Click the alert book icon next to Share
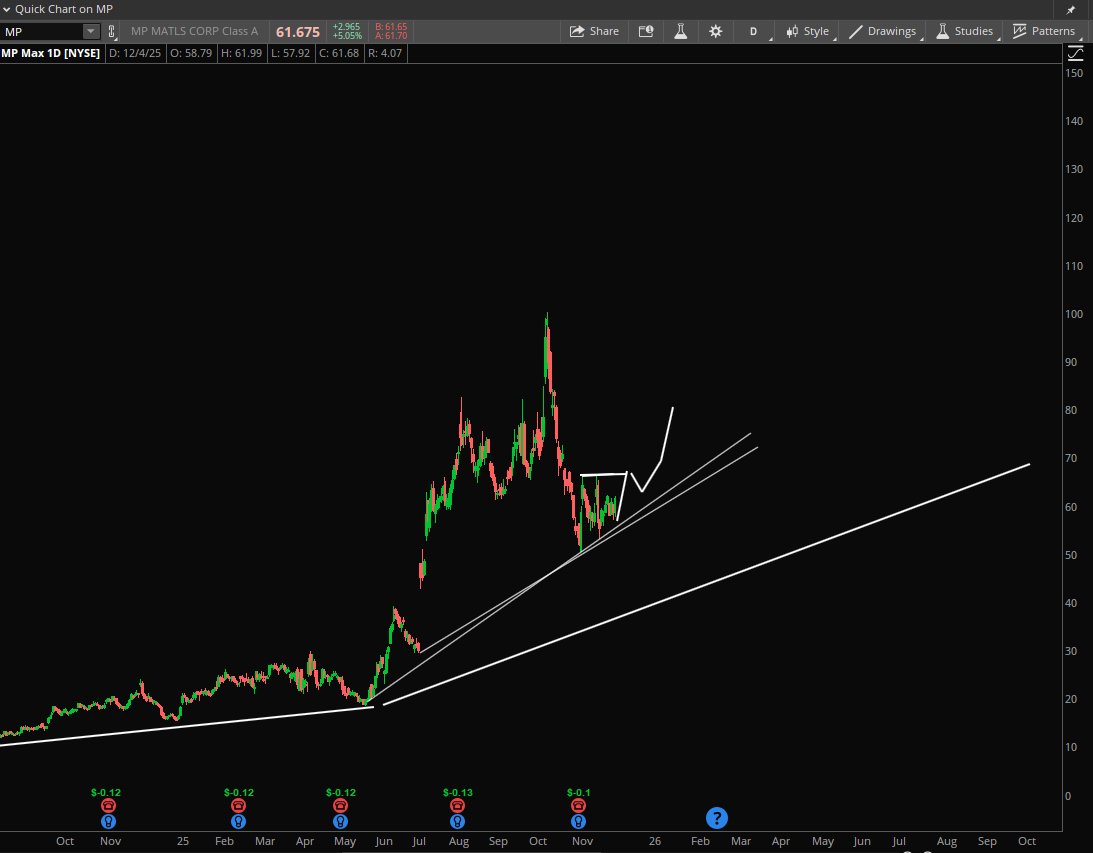Viewport: 1093px width, 853px height. [x=645, y=31]
